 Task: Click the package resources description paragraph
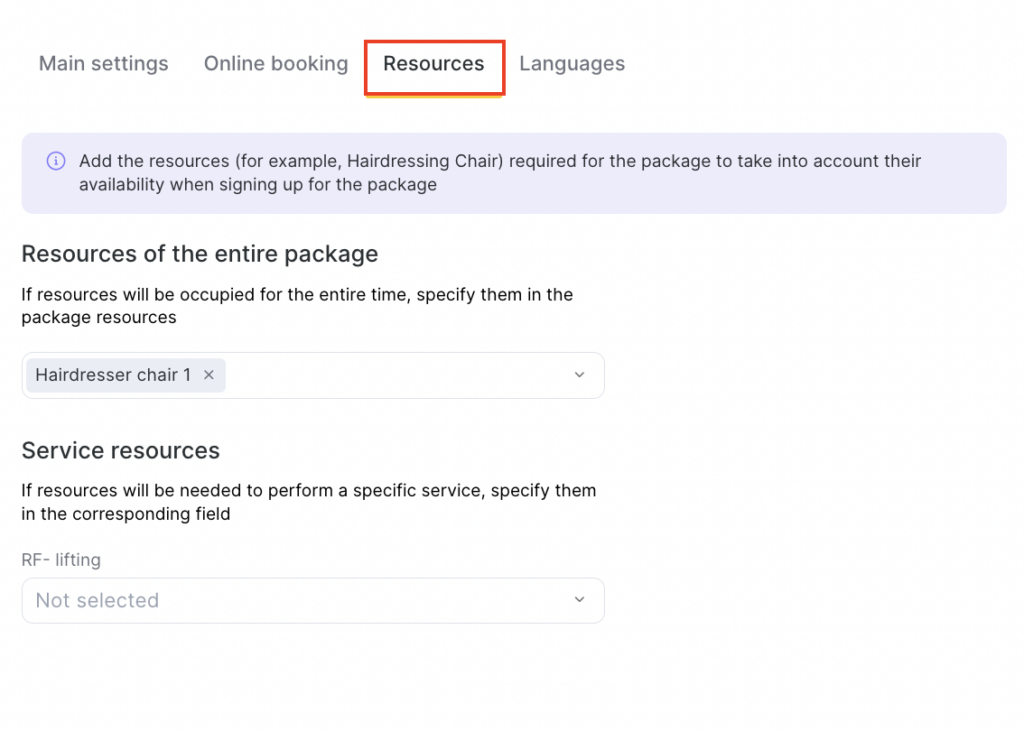(297, 306)
